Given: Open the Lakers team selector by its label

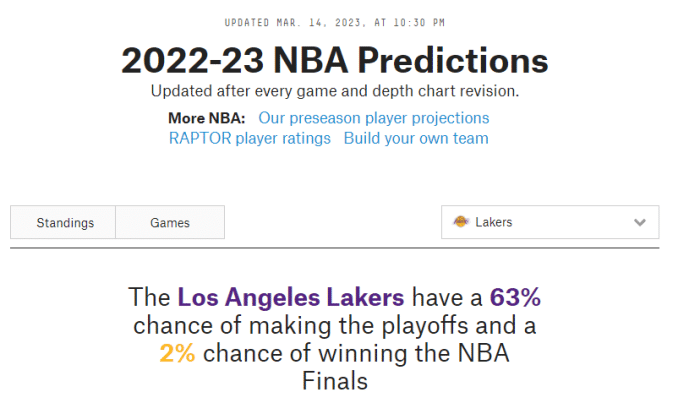Looking at the screenshot, I should (494, 222).
